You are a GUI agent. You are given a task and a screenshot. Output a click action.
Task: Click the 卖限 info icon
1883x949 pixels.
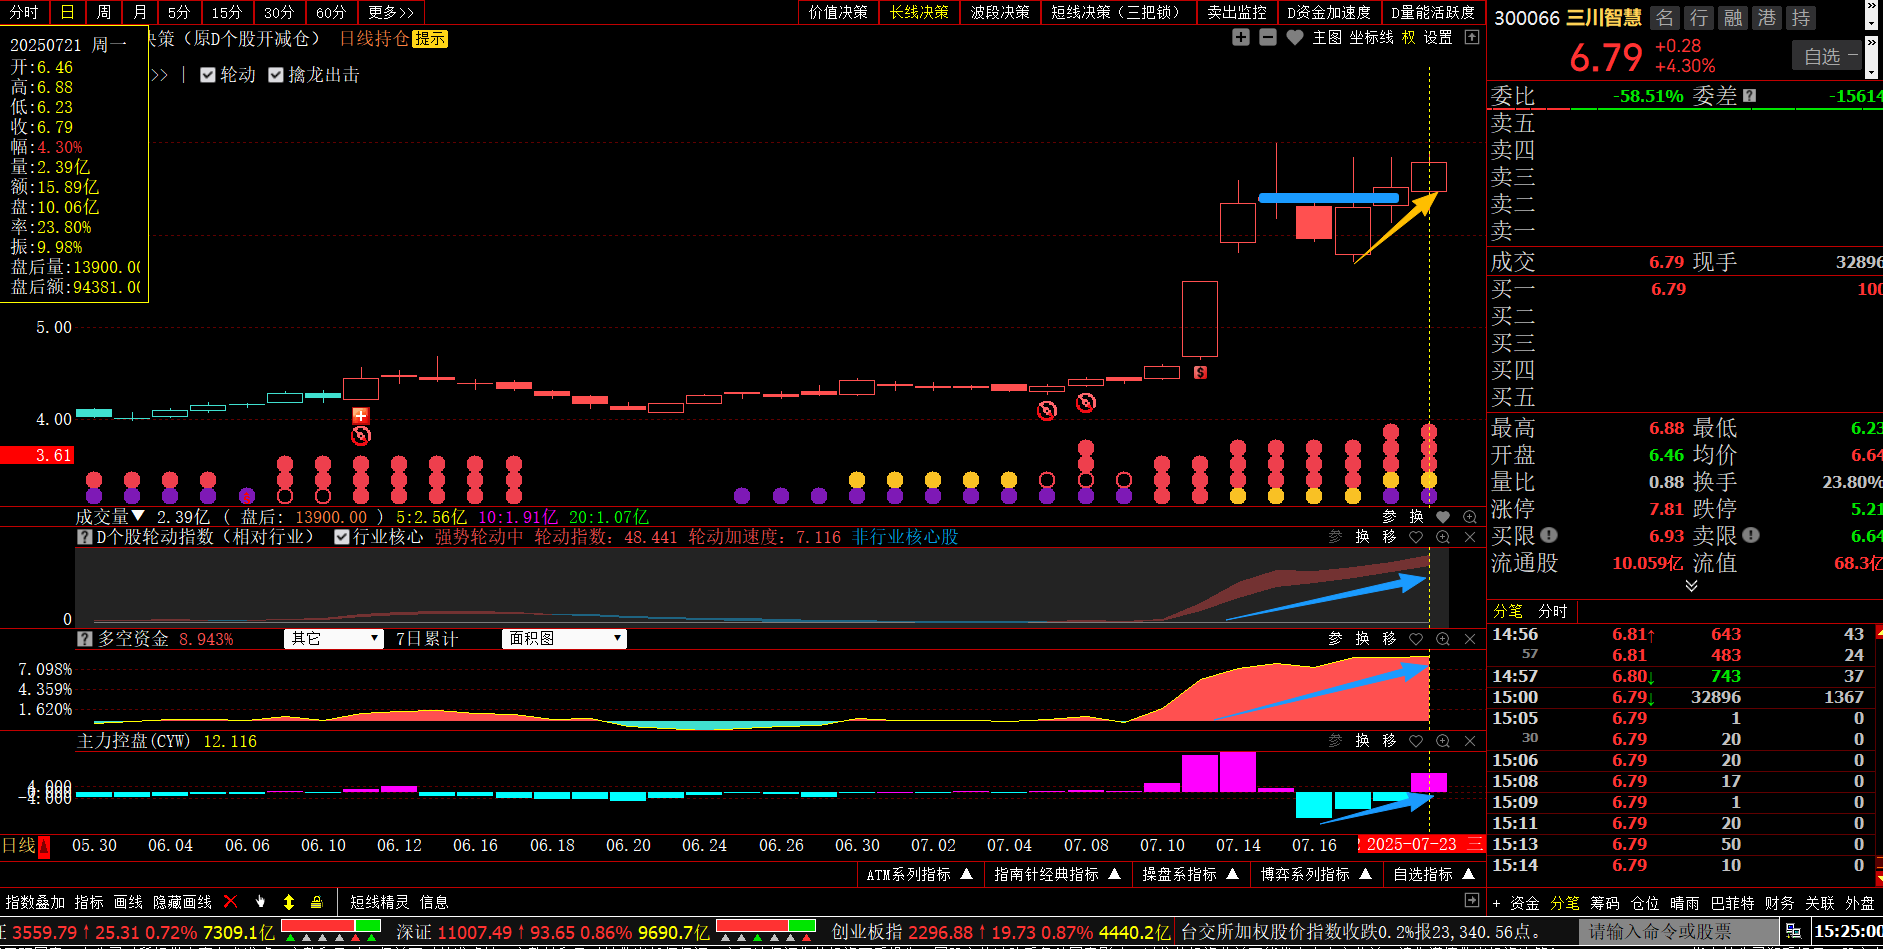[x=1751, y=535]
